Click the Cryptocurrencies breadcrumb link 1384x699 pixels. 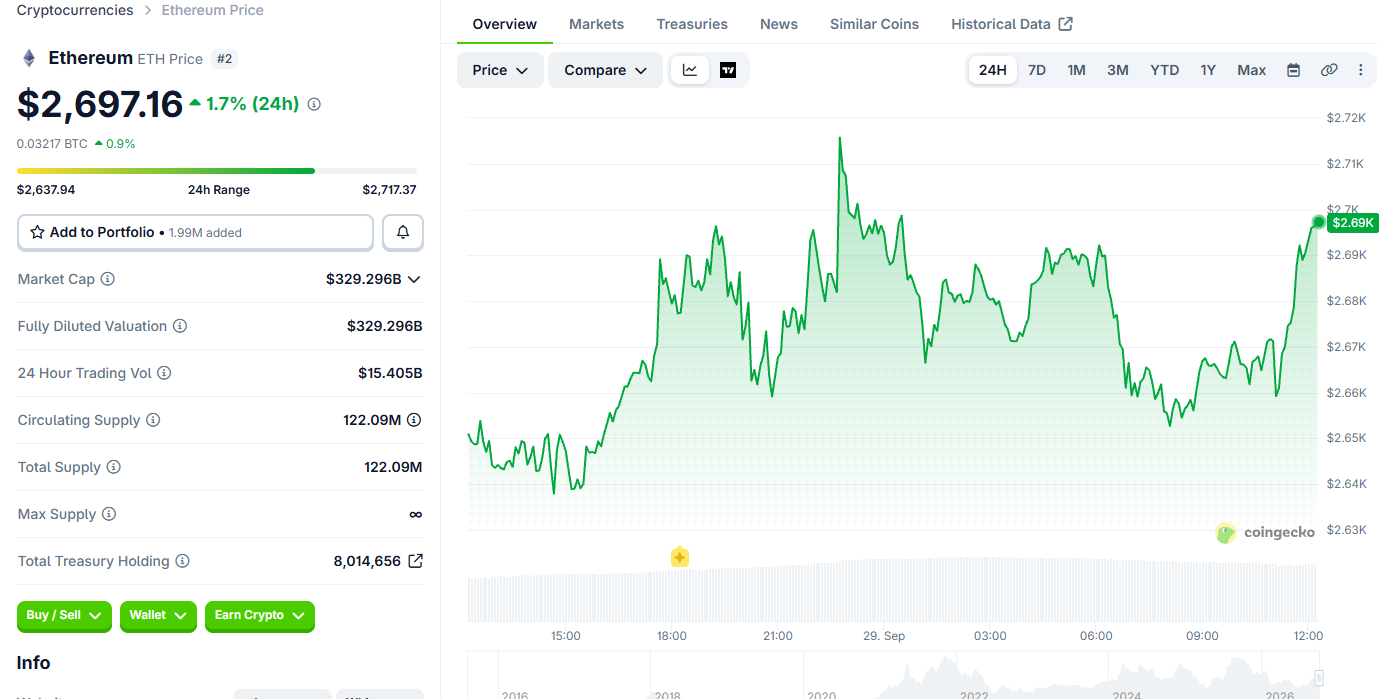[75, 10]
